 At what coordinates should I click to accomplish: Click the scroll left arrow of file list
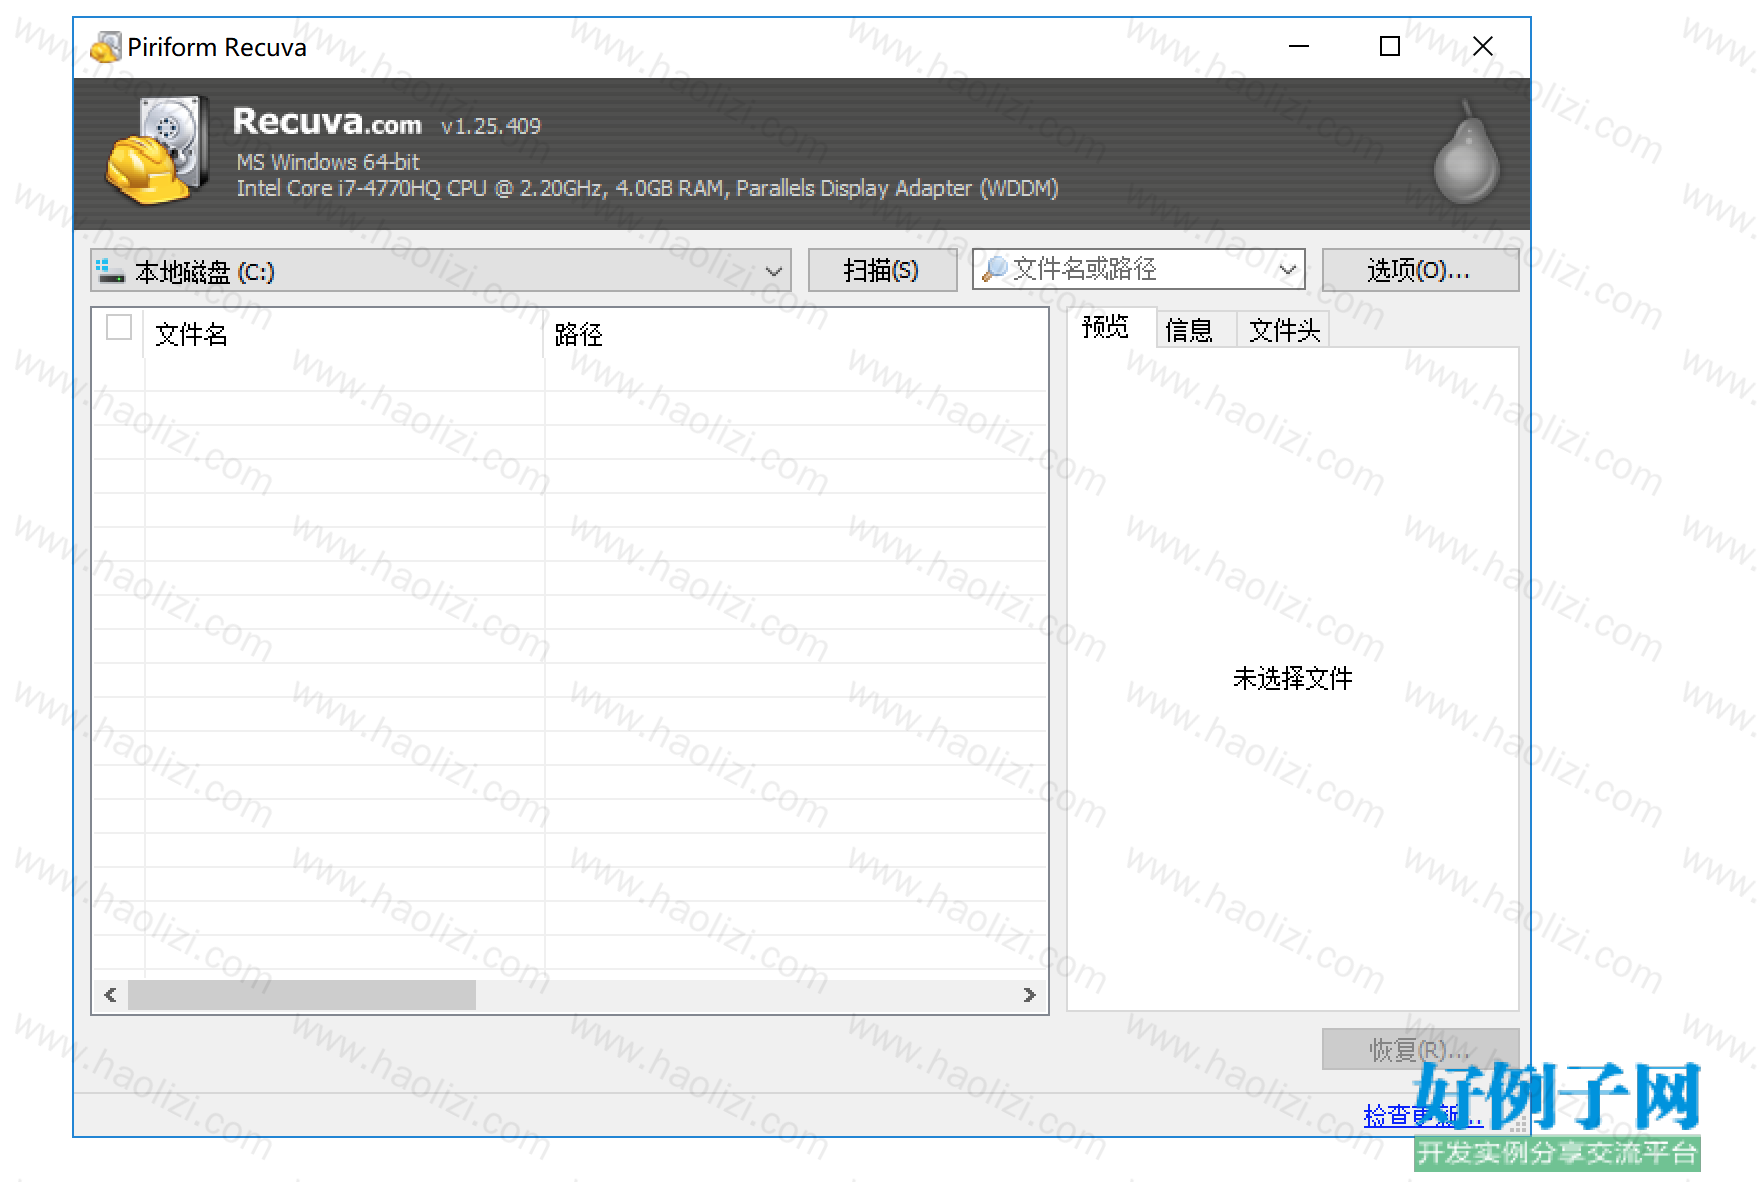click(x=110, y=995)
